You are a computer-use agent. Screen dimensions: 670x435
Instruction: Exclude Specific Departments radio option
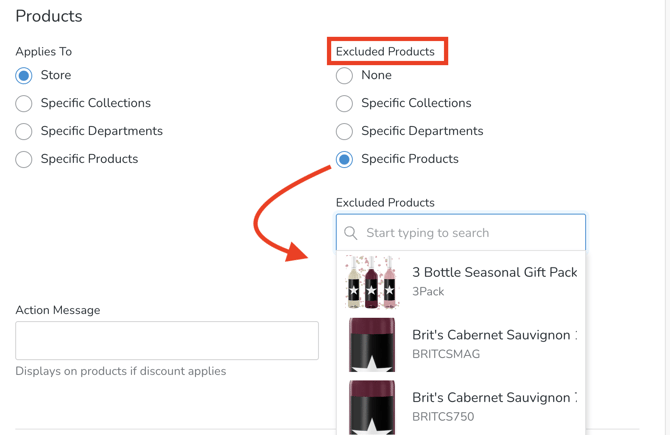[x=344, y=131]
